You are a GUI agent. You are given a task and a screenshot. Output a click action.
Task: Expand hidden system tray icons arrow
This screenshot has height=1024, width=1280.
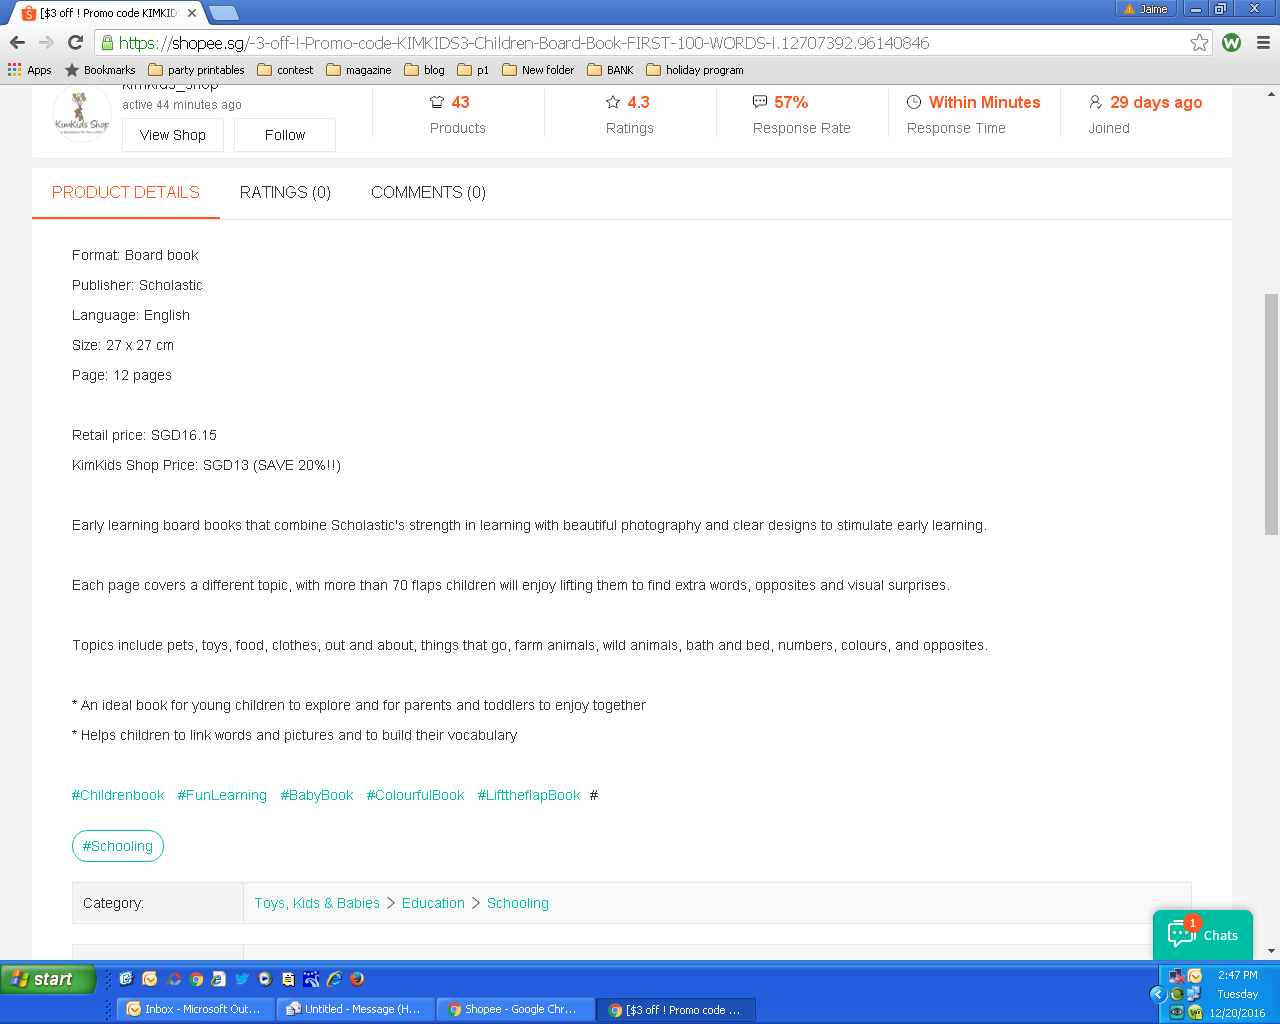click(1158, 994)
